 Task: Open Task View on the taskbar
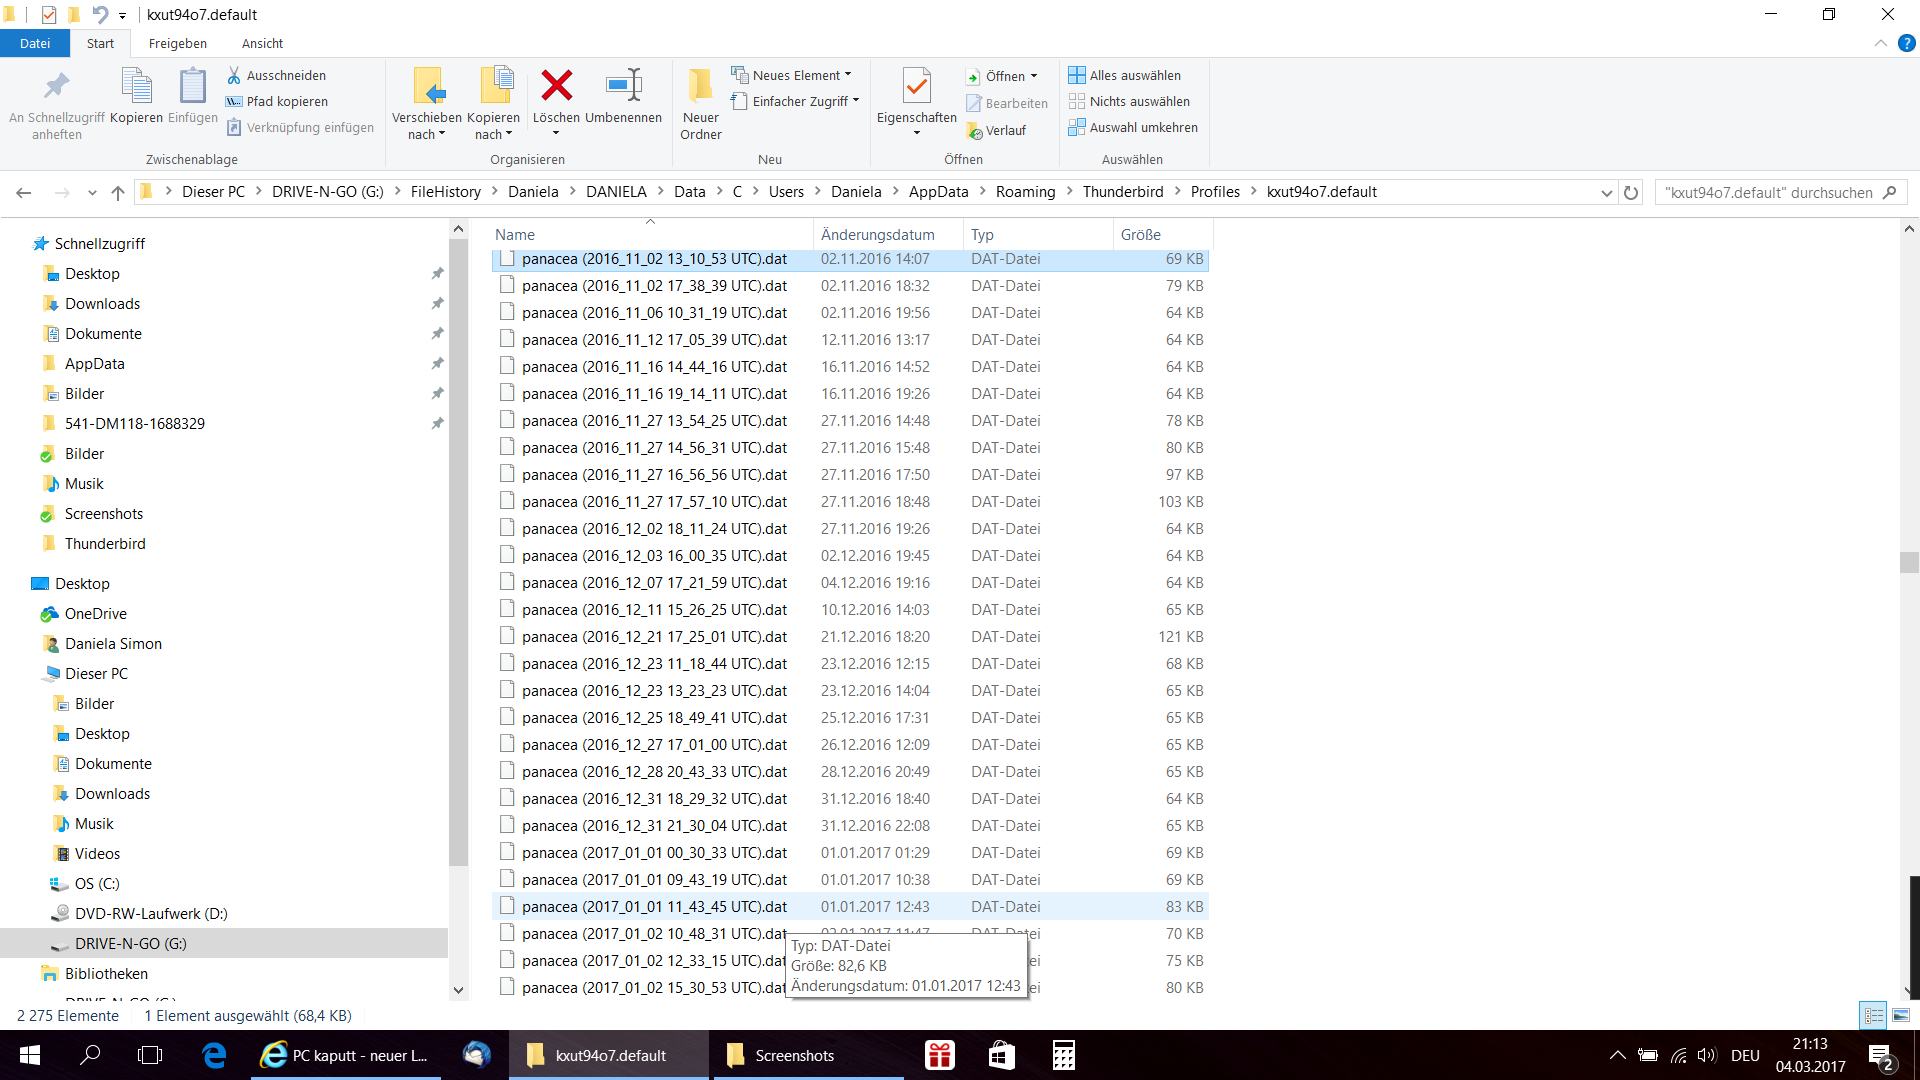[150, 1055]
